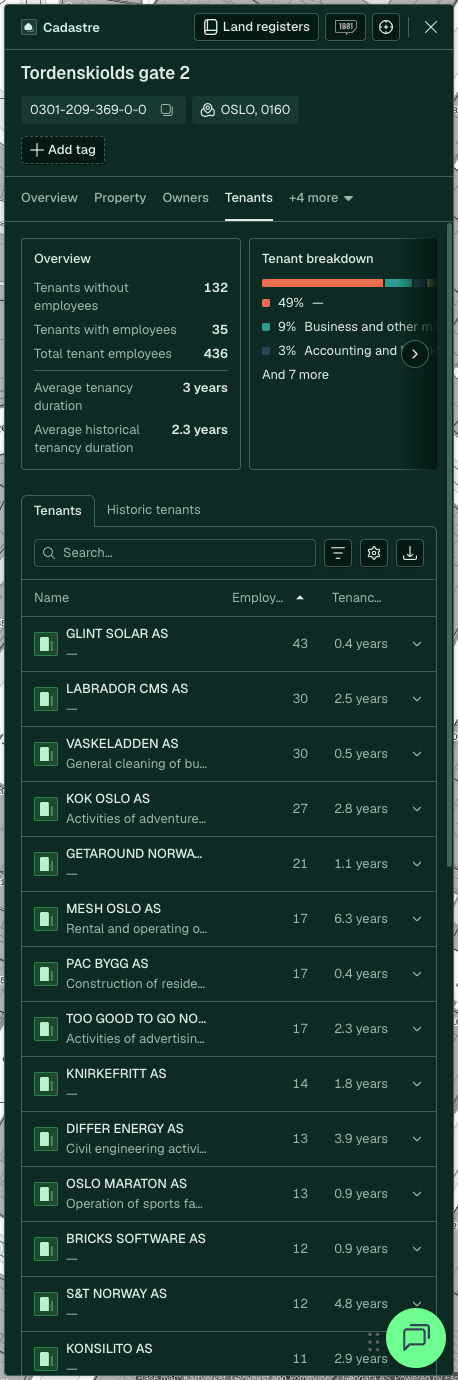This screenshot has width=458, height=1380.
Task: Open the Historic tenants tab
Action: click(x=154, y=510)
